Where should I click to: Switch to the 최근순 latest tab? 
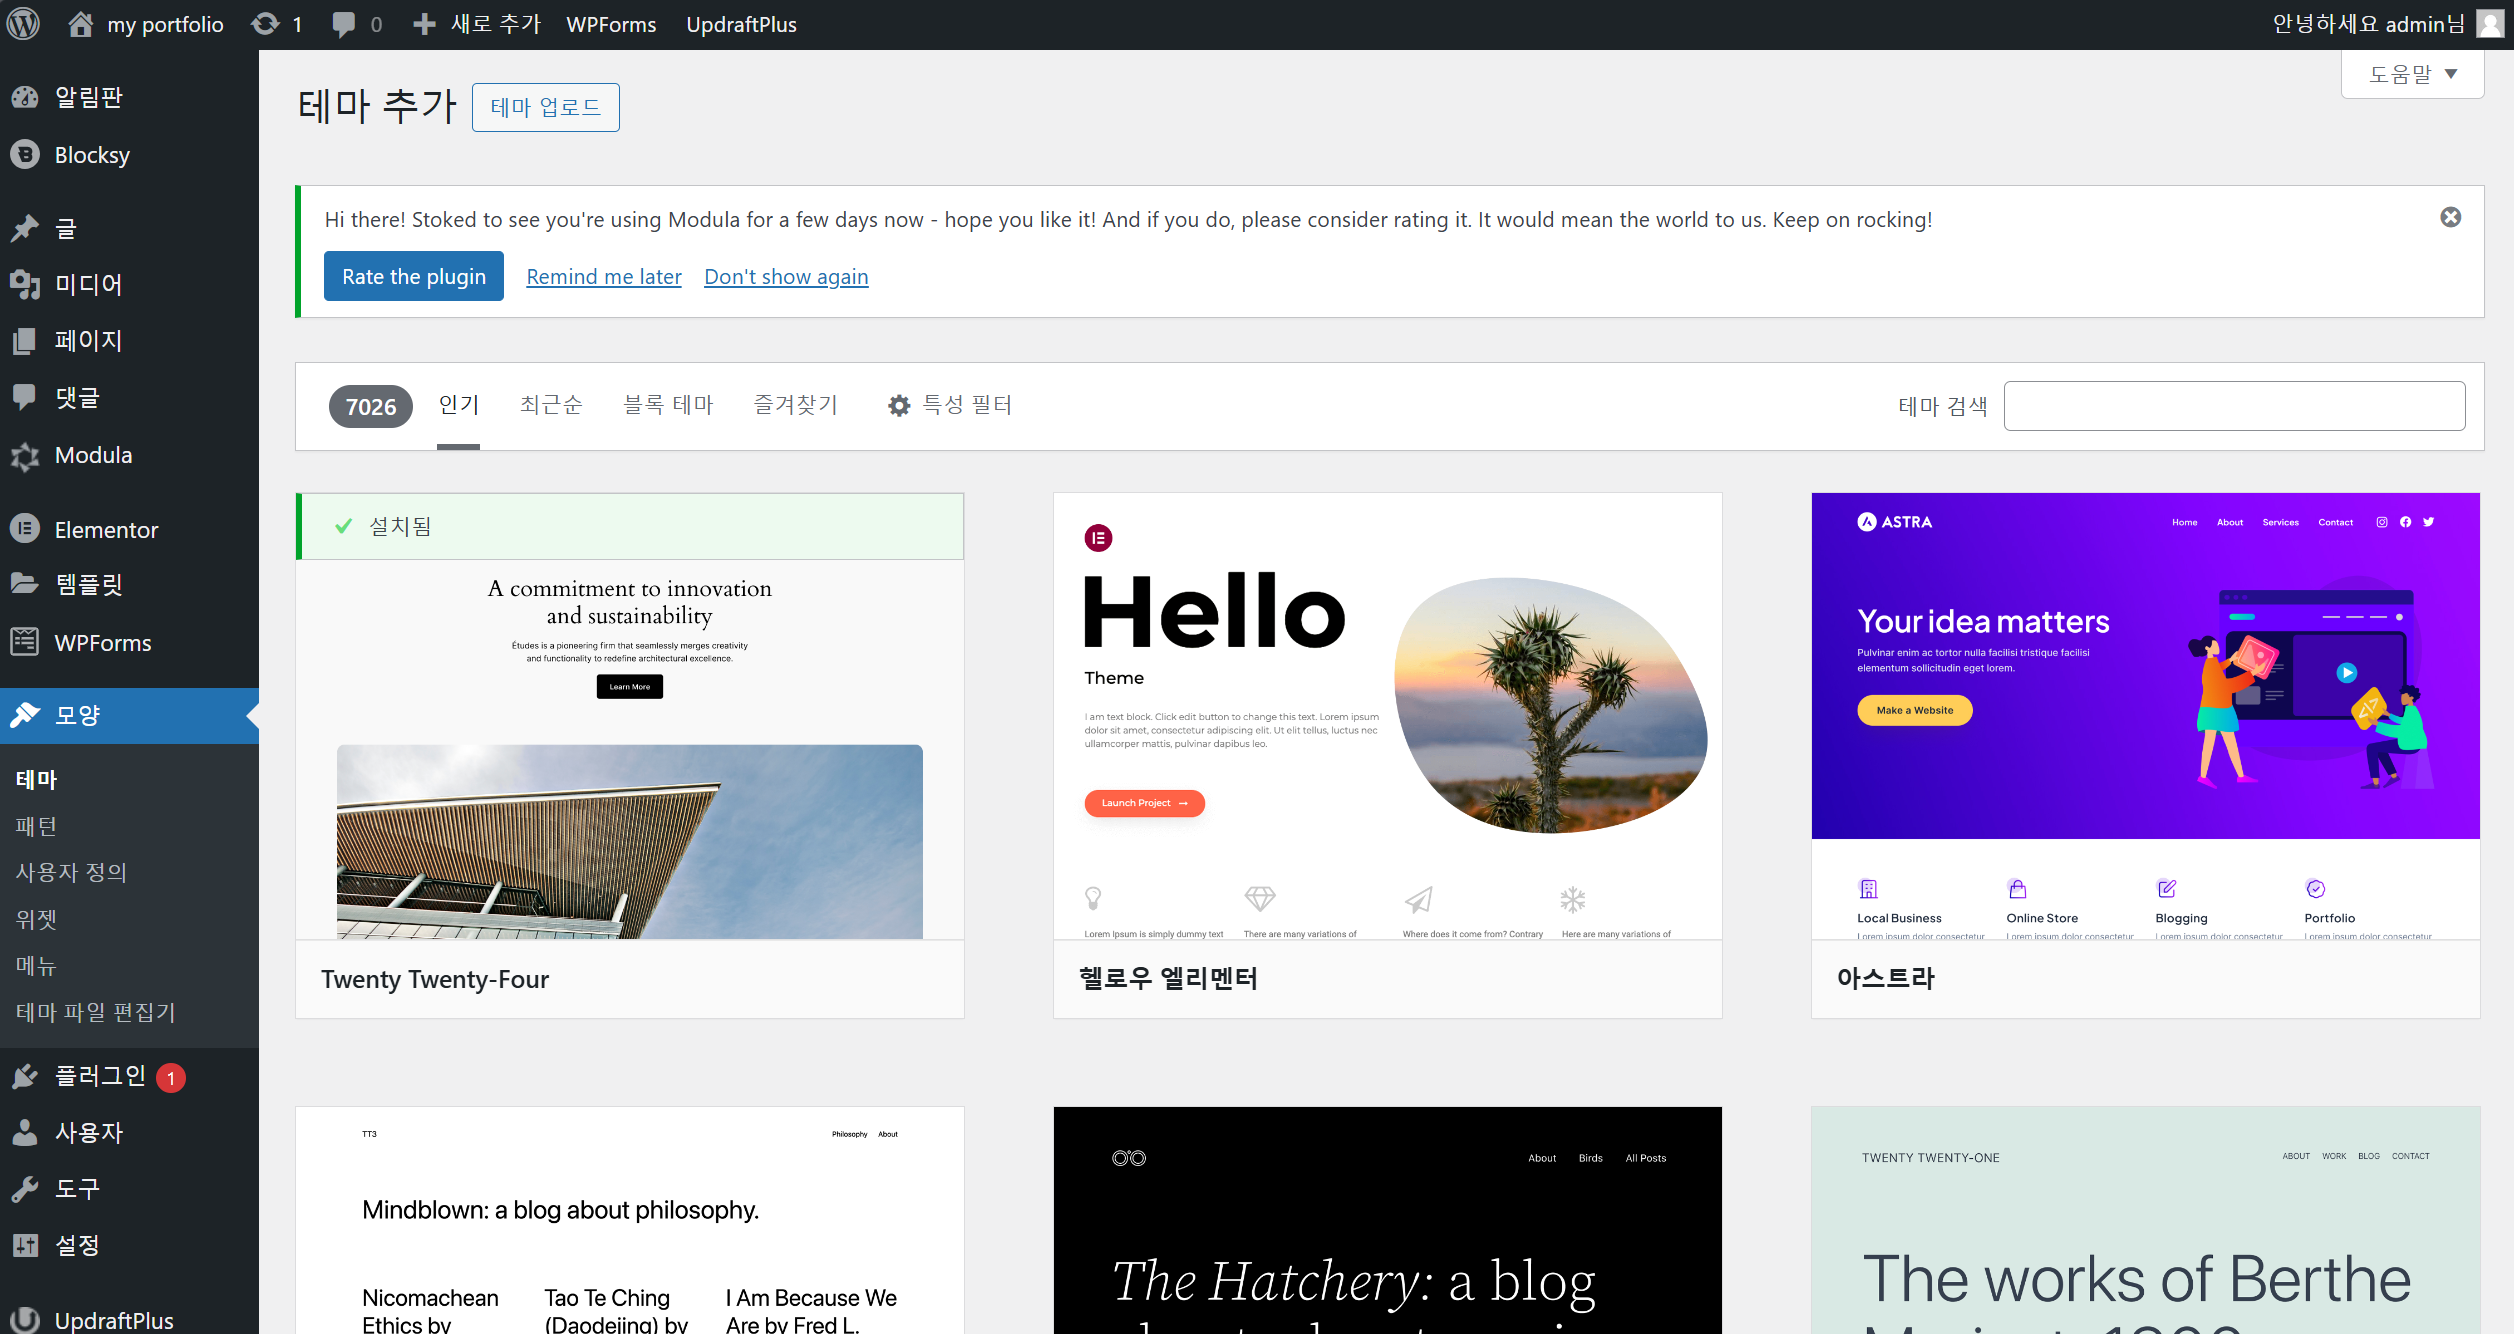coord(551,405)
